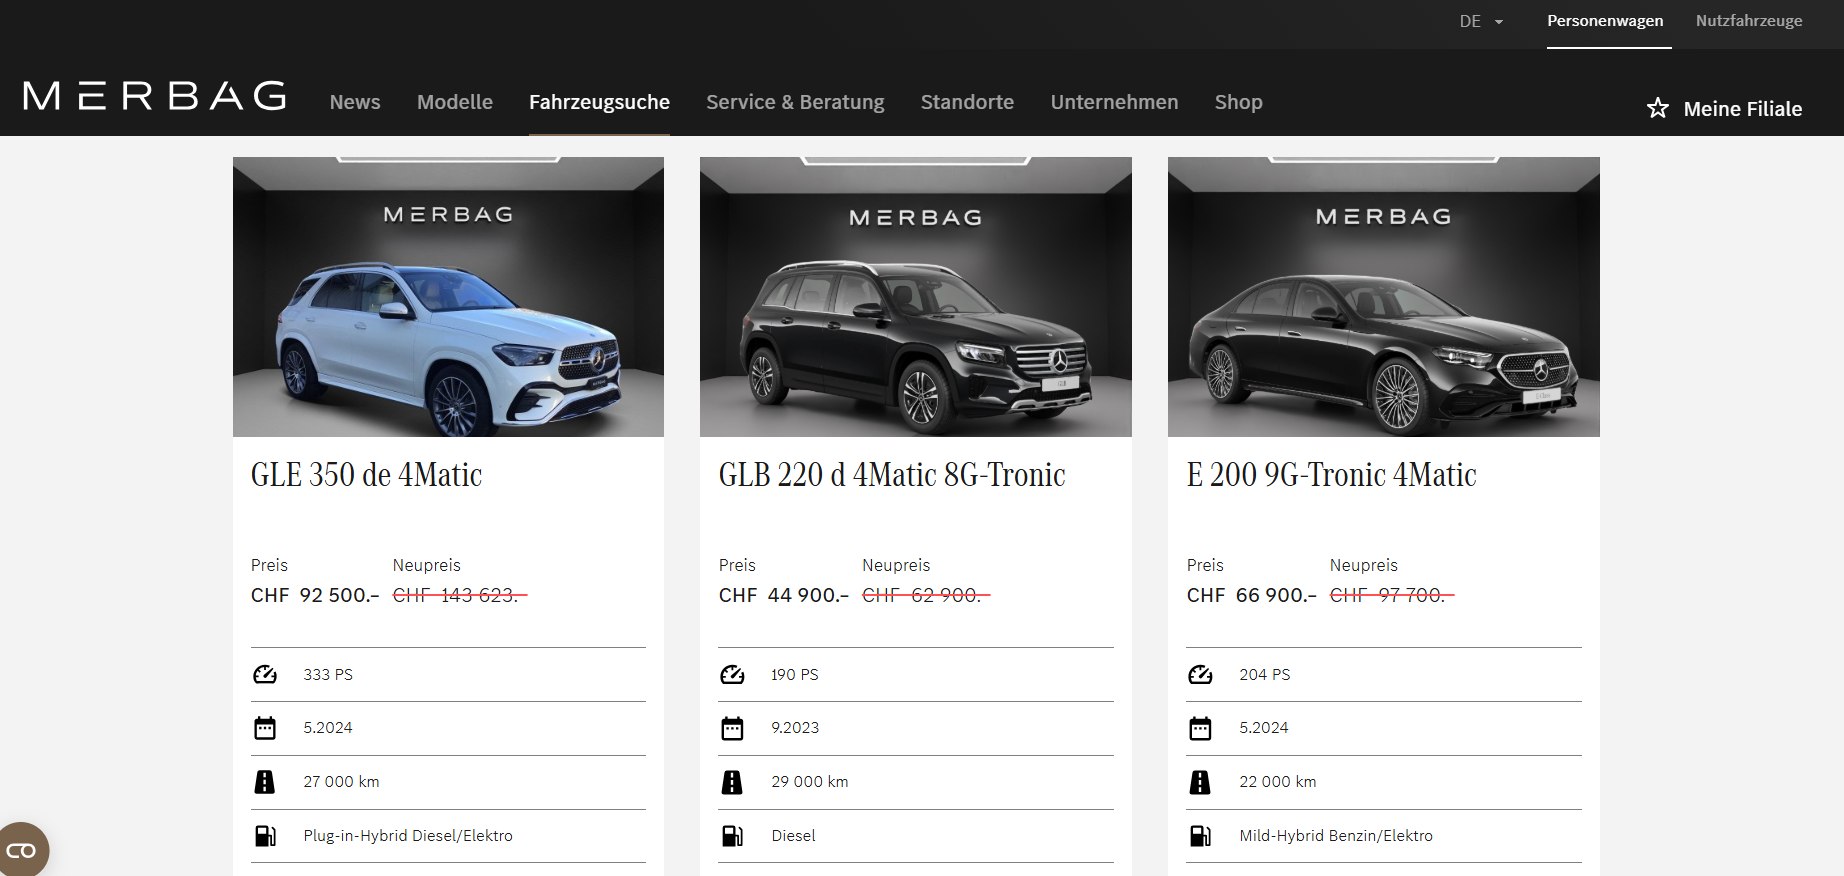Screen dimensions: 1844x876
Task: Click the crossed-out price CHF 62 900.–
Action: click(926, 595)
